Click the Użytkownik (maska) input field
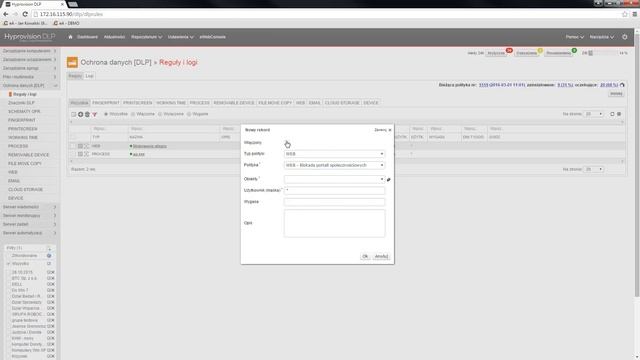The image size is (640, 360). point(334,191)
